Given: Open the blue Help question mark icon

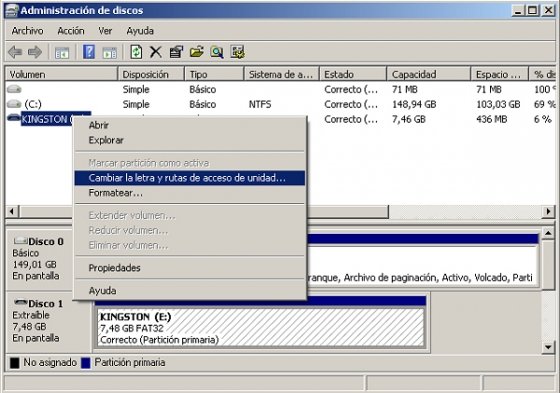Looking at the screenshot, I should coord(89,52).
